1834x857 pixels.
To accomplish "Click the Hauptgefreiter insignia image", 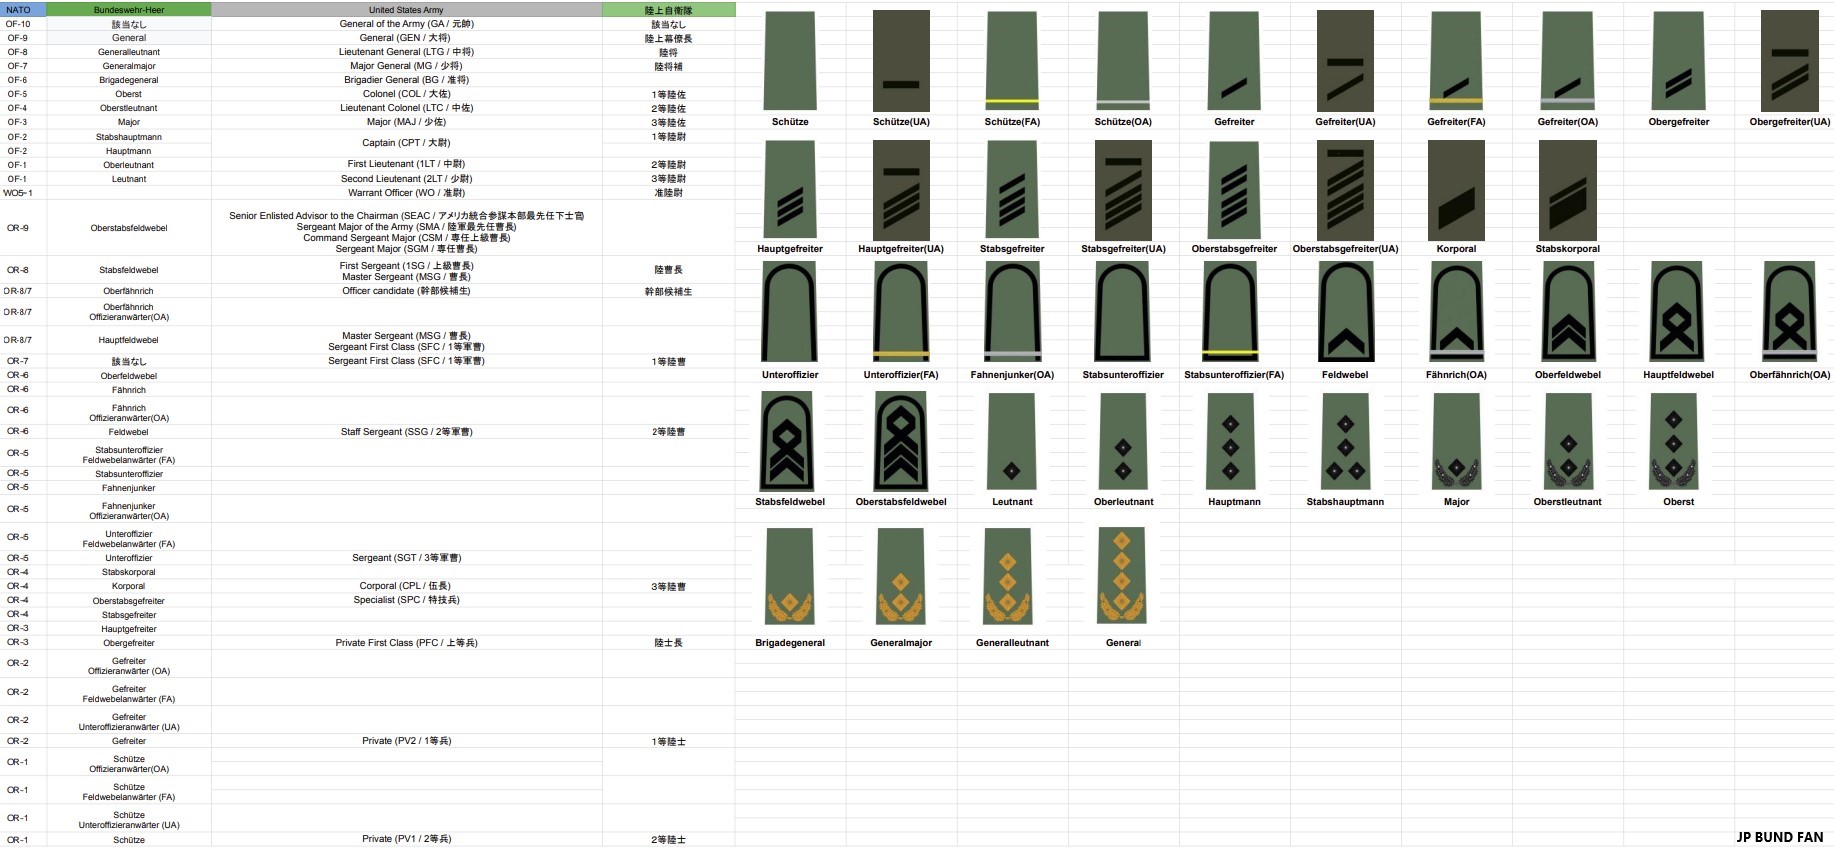I will point(790,189).
